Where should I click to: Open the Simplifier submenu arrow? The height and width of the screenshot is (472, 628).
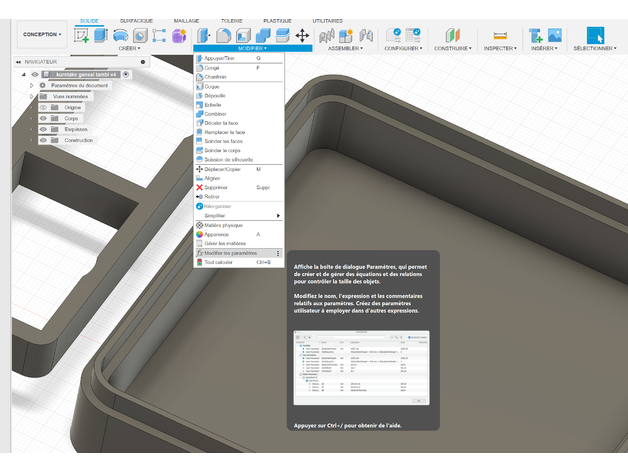click(277, 216)
